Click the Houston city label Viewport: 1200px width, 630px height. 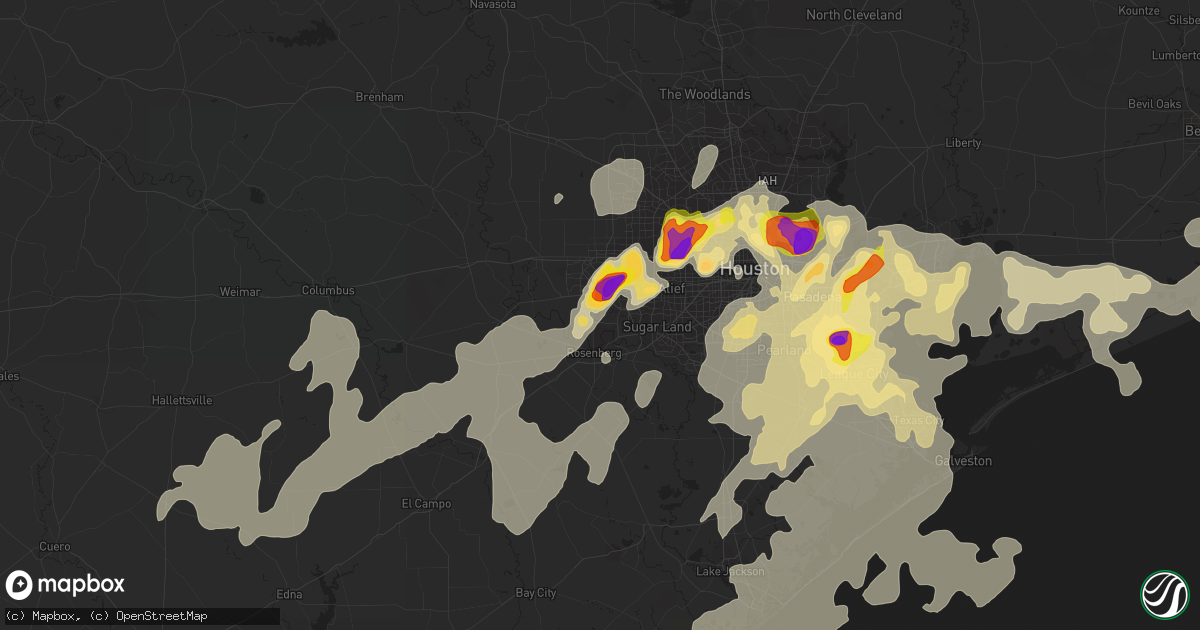click(754, 269)
